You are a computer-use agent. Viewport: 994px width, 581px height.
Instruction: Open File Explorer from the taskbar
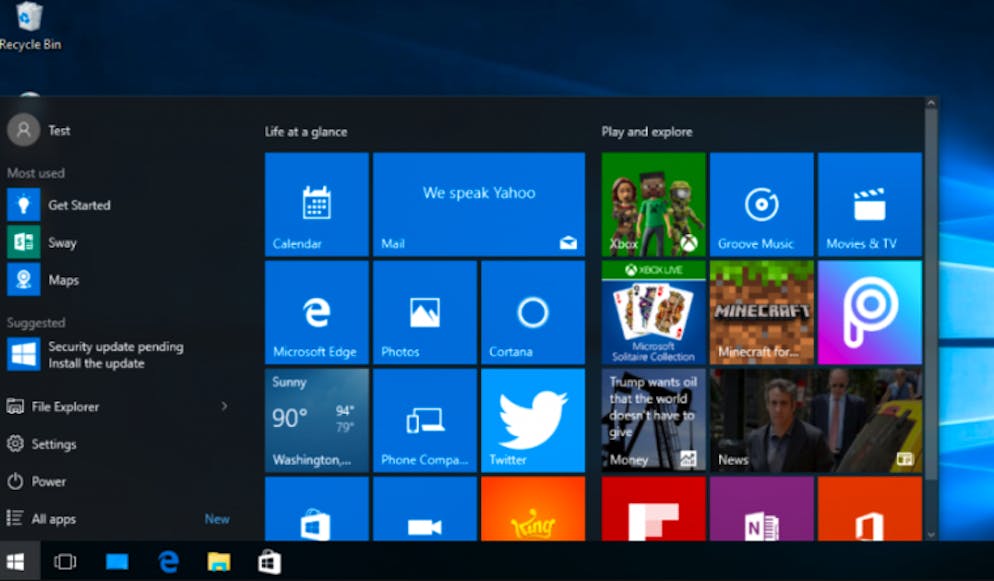(x=219, y=561)
